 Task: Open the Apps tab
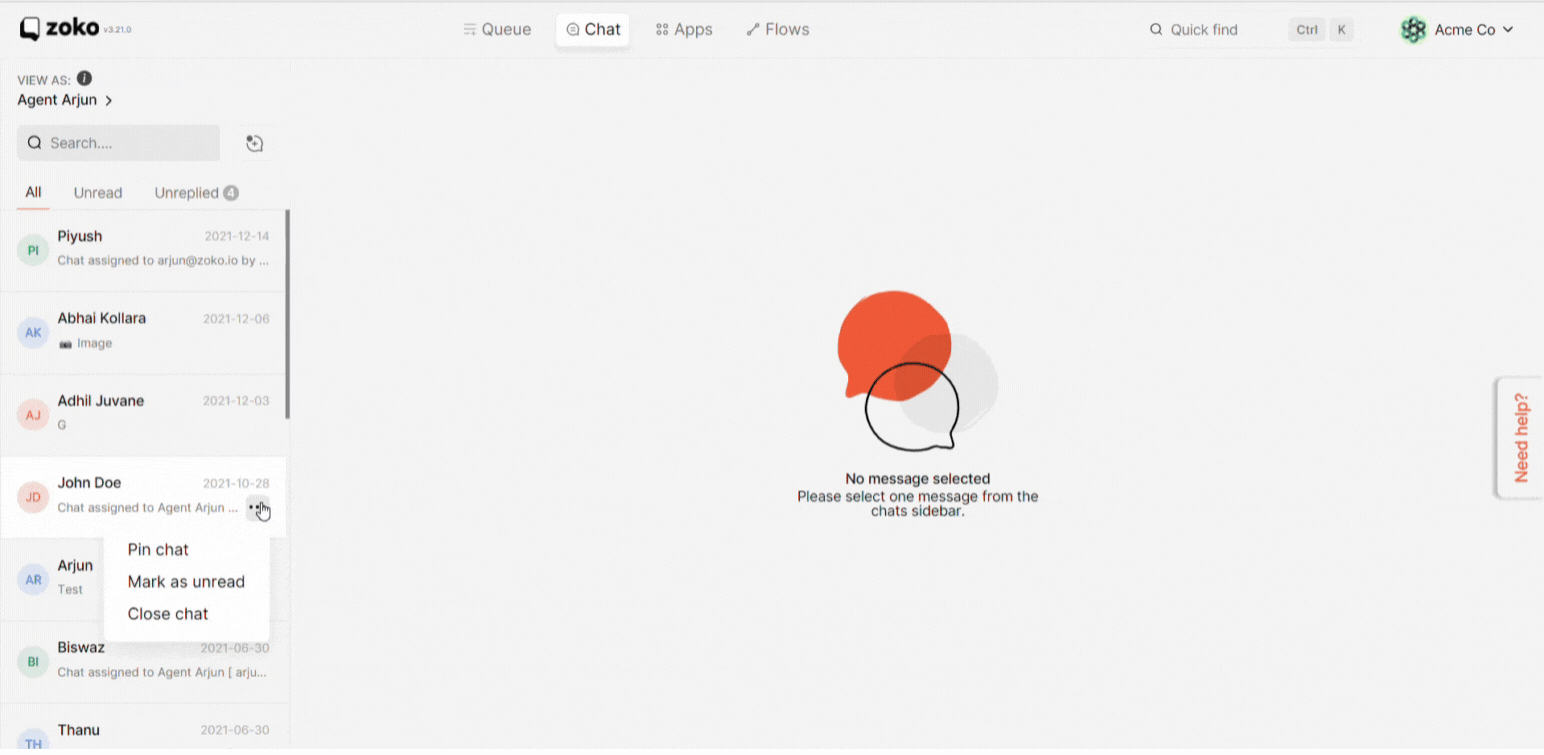pos(684,30)
